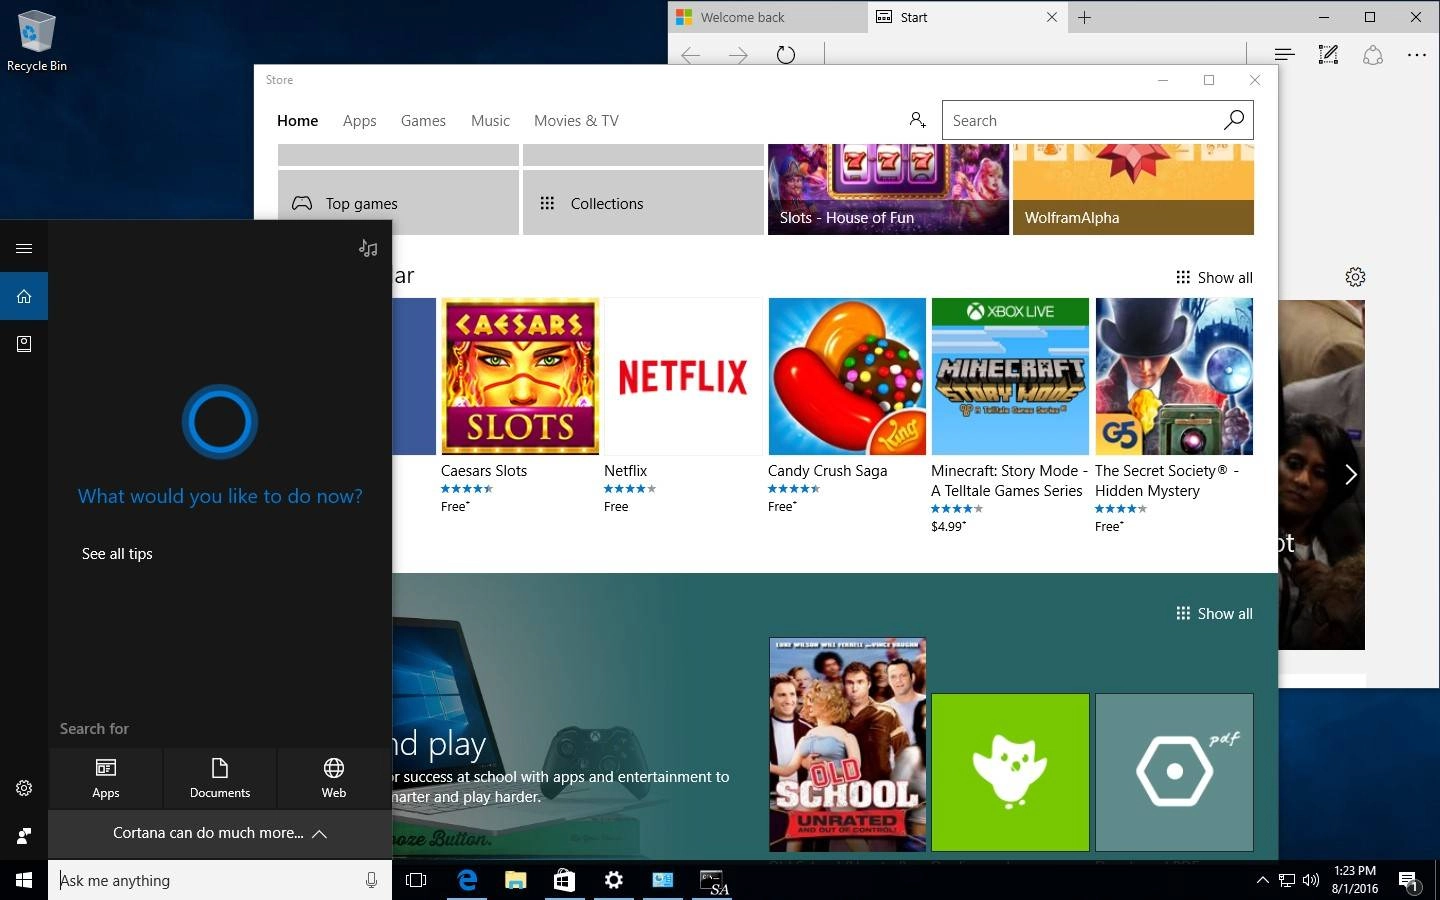Click the next arrow on Edge news carousel
1440x900 pixels.
pyautogui.click(x=1350, y=474)
